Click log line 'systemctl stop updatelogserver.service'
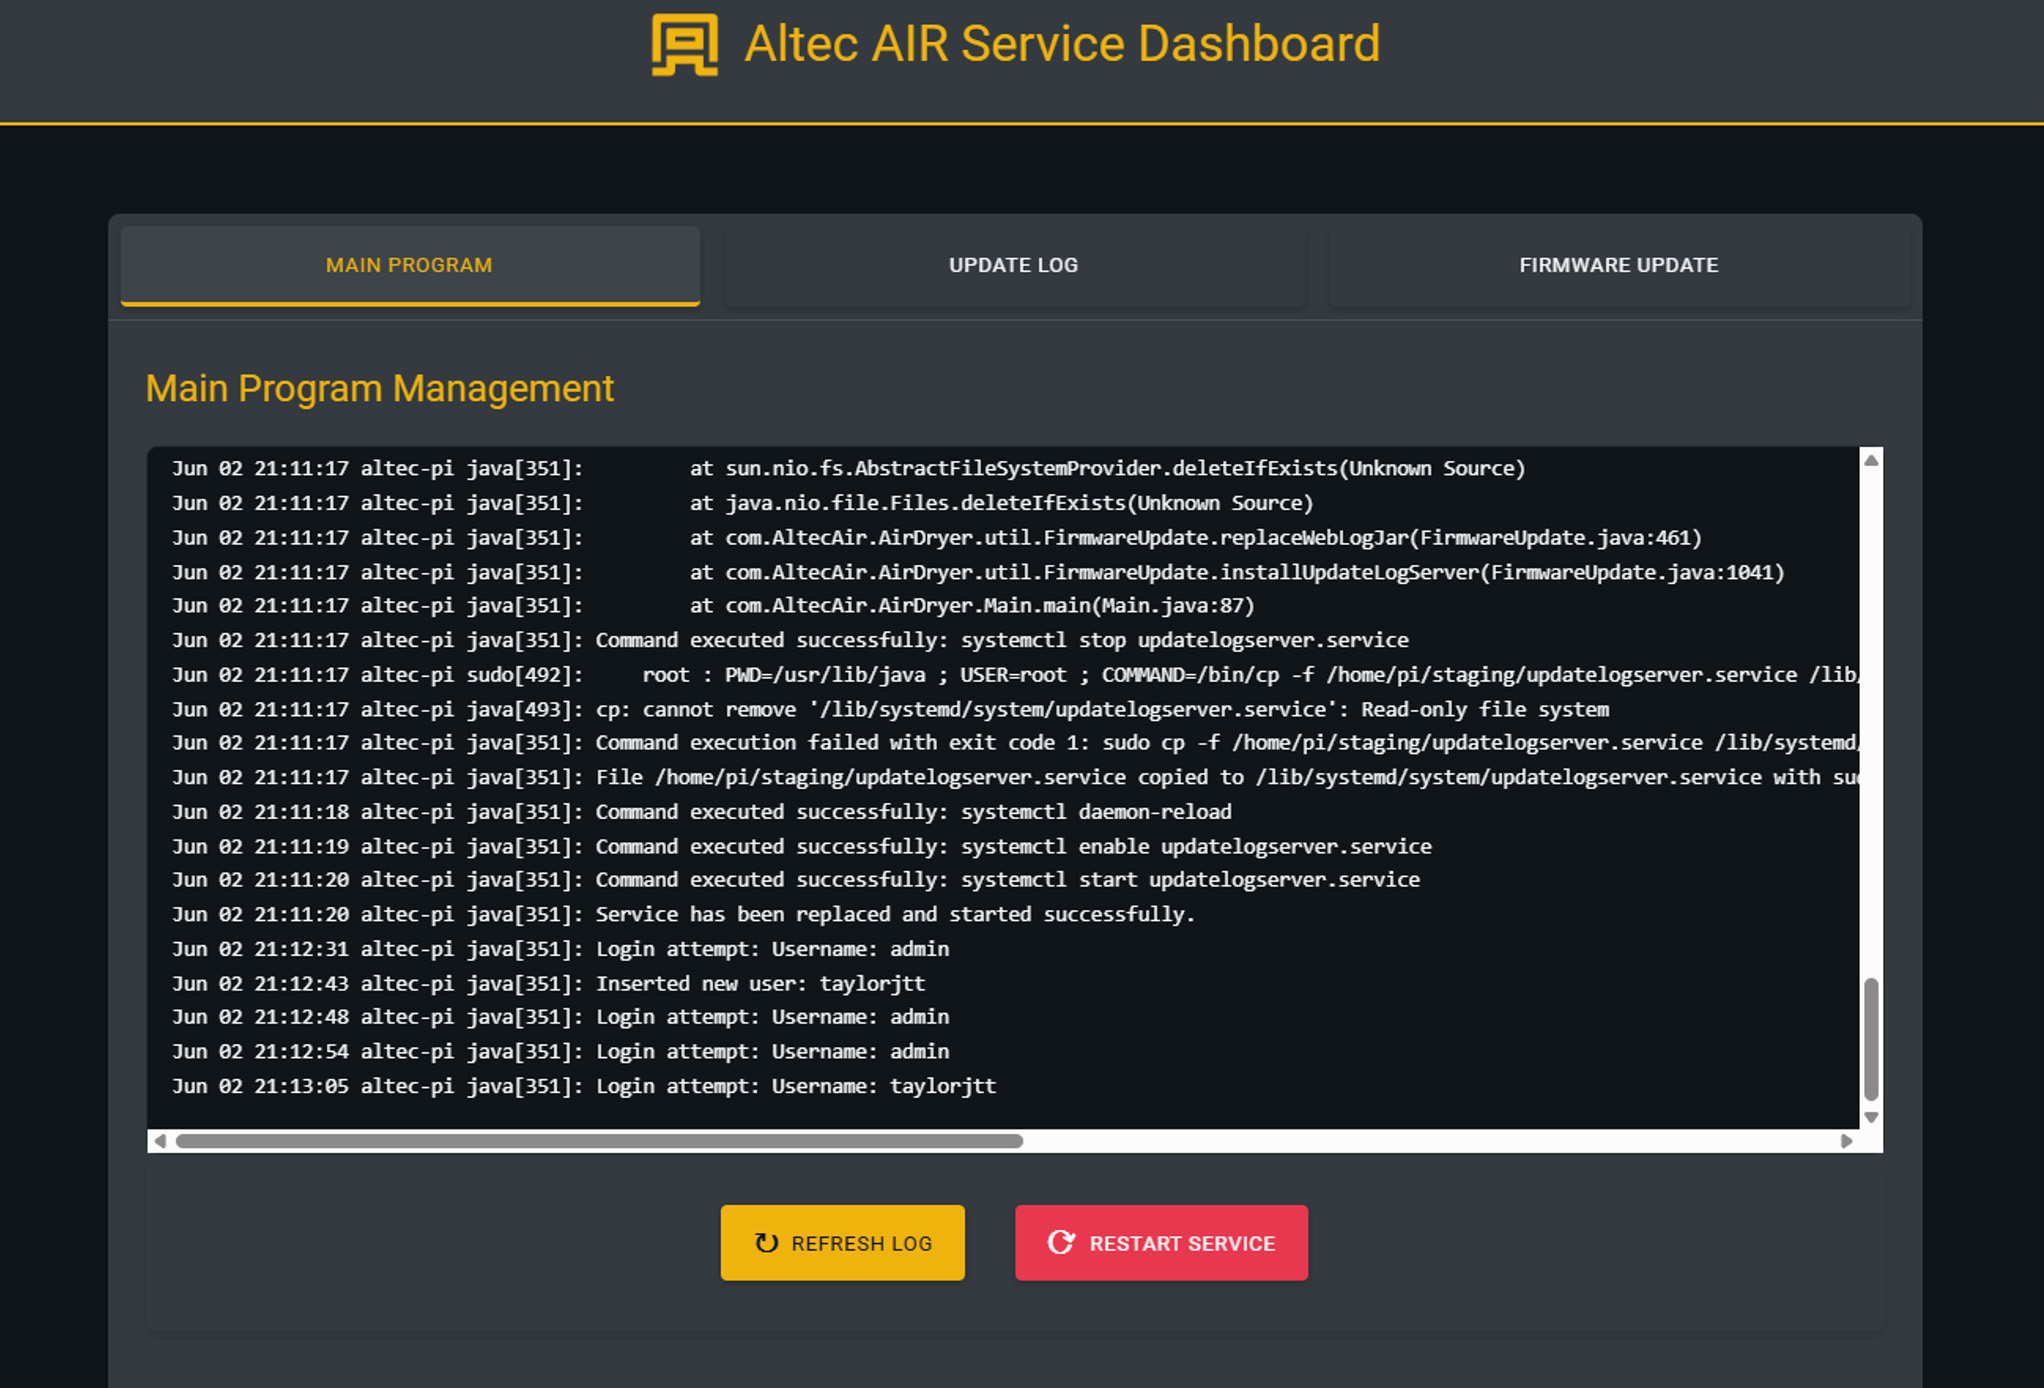 (x=790, y=640)
